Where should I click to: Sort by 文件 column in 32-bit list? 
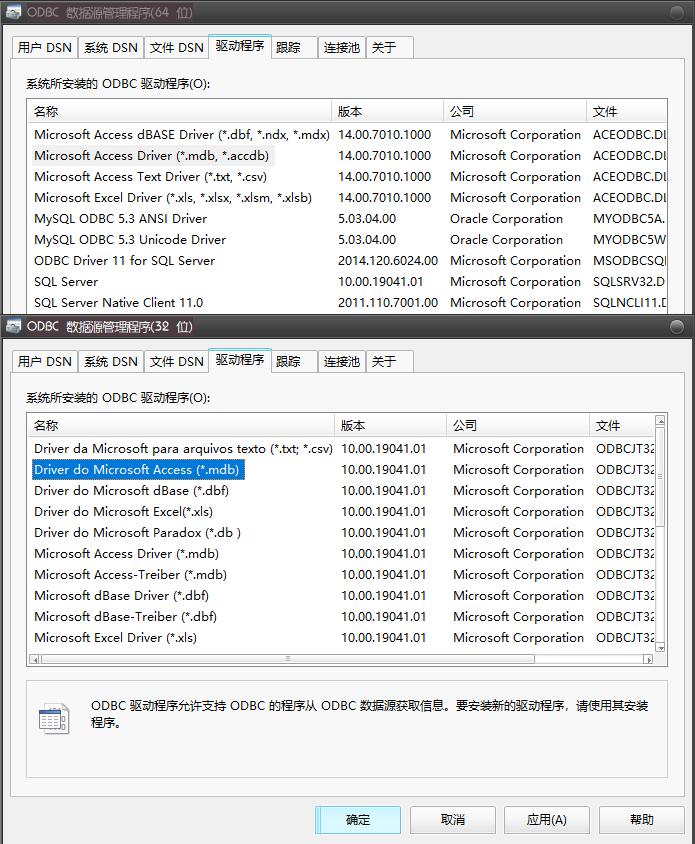(x=622, y=425)
